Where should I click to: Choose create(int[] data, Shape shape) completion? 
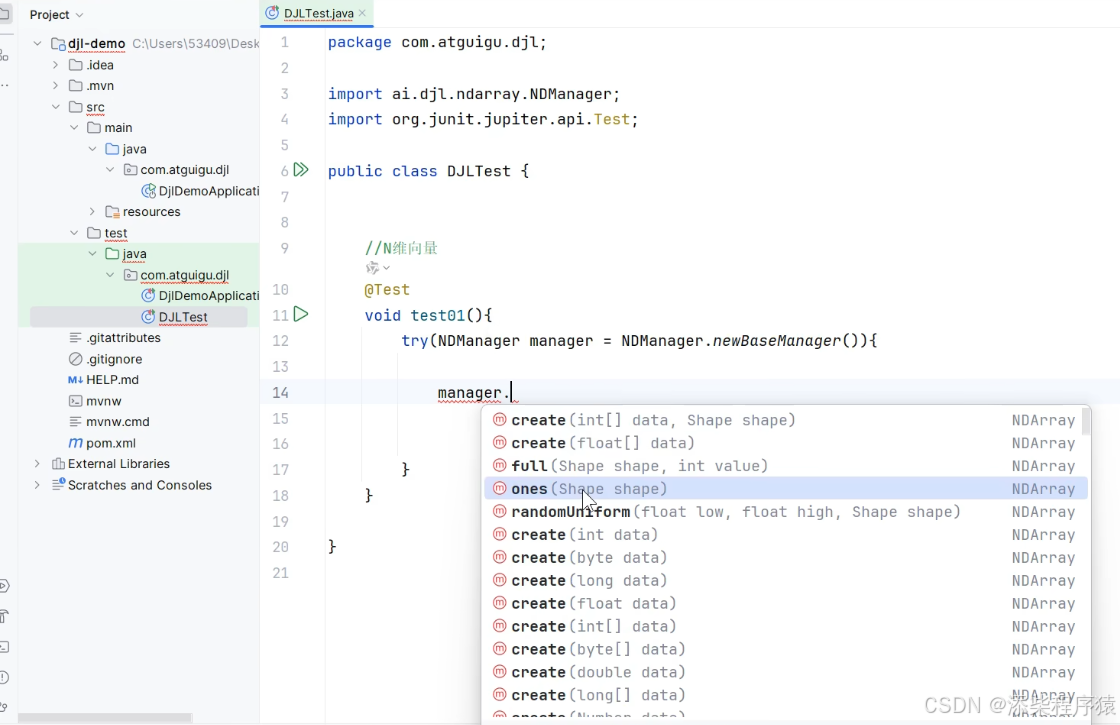point(786,420)
